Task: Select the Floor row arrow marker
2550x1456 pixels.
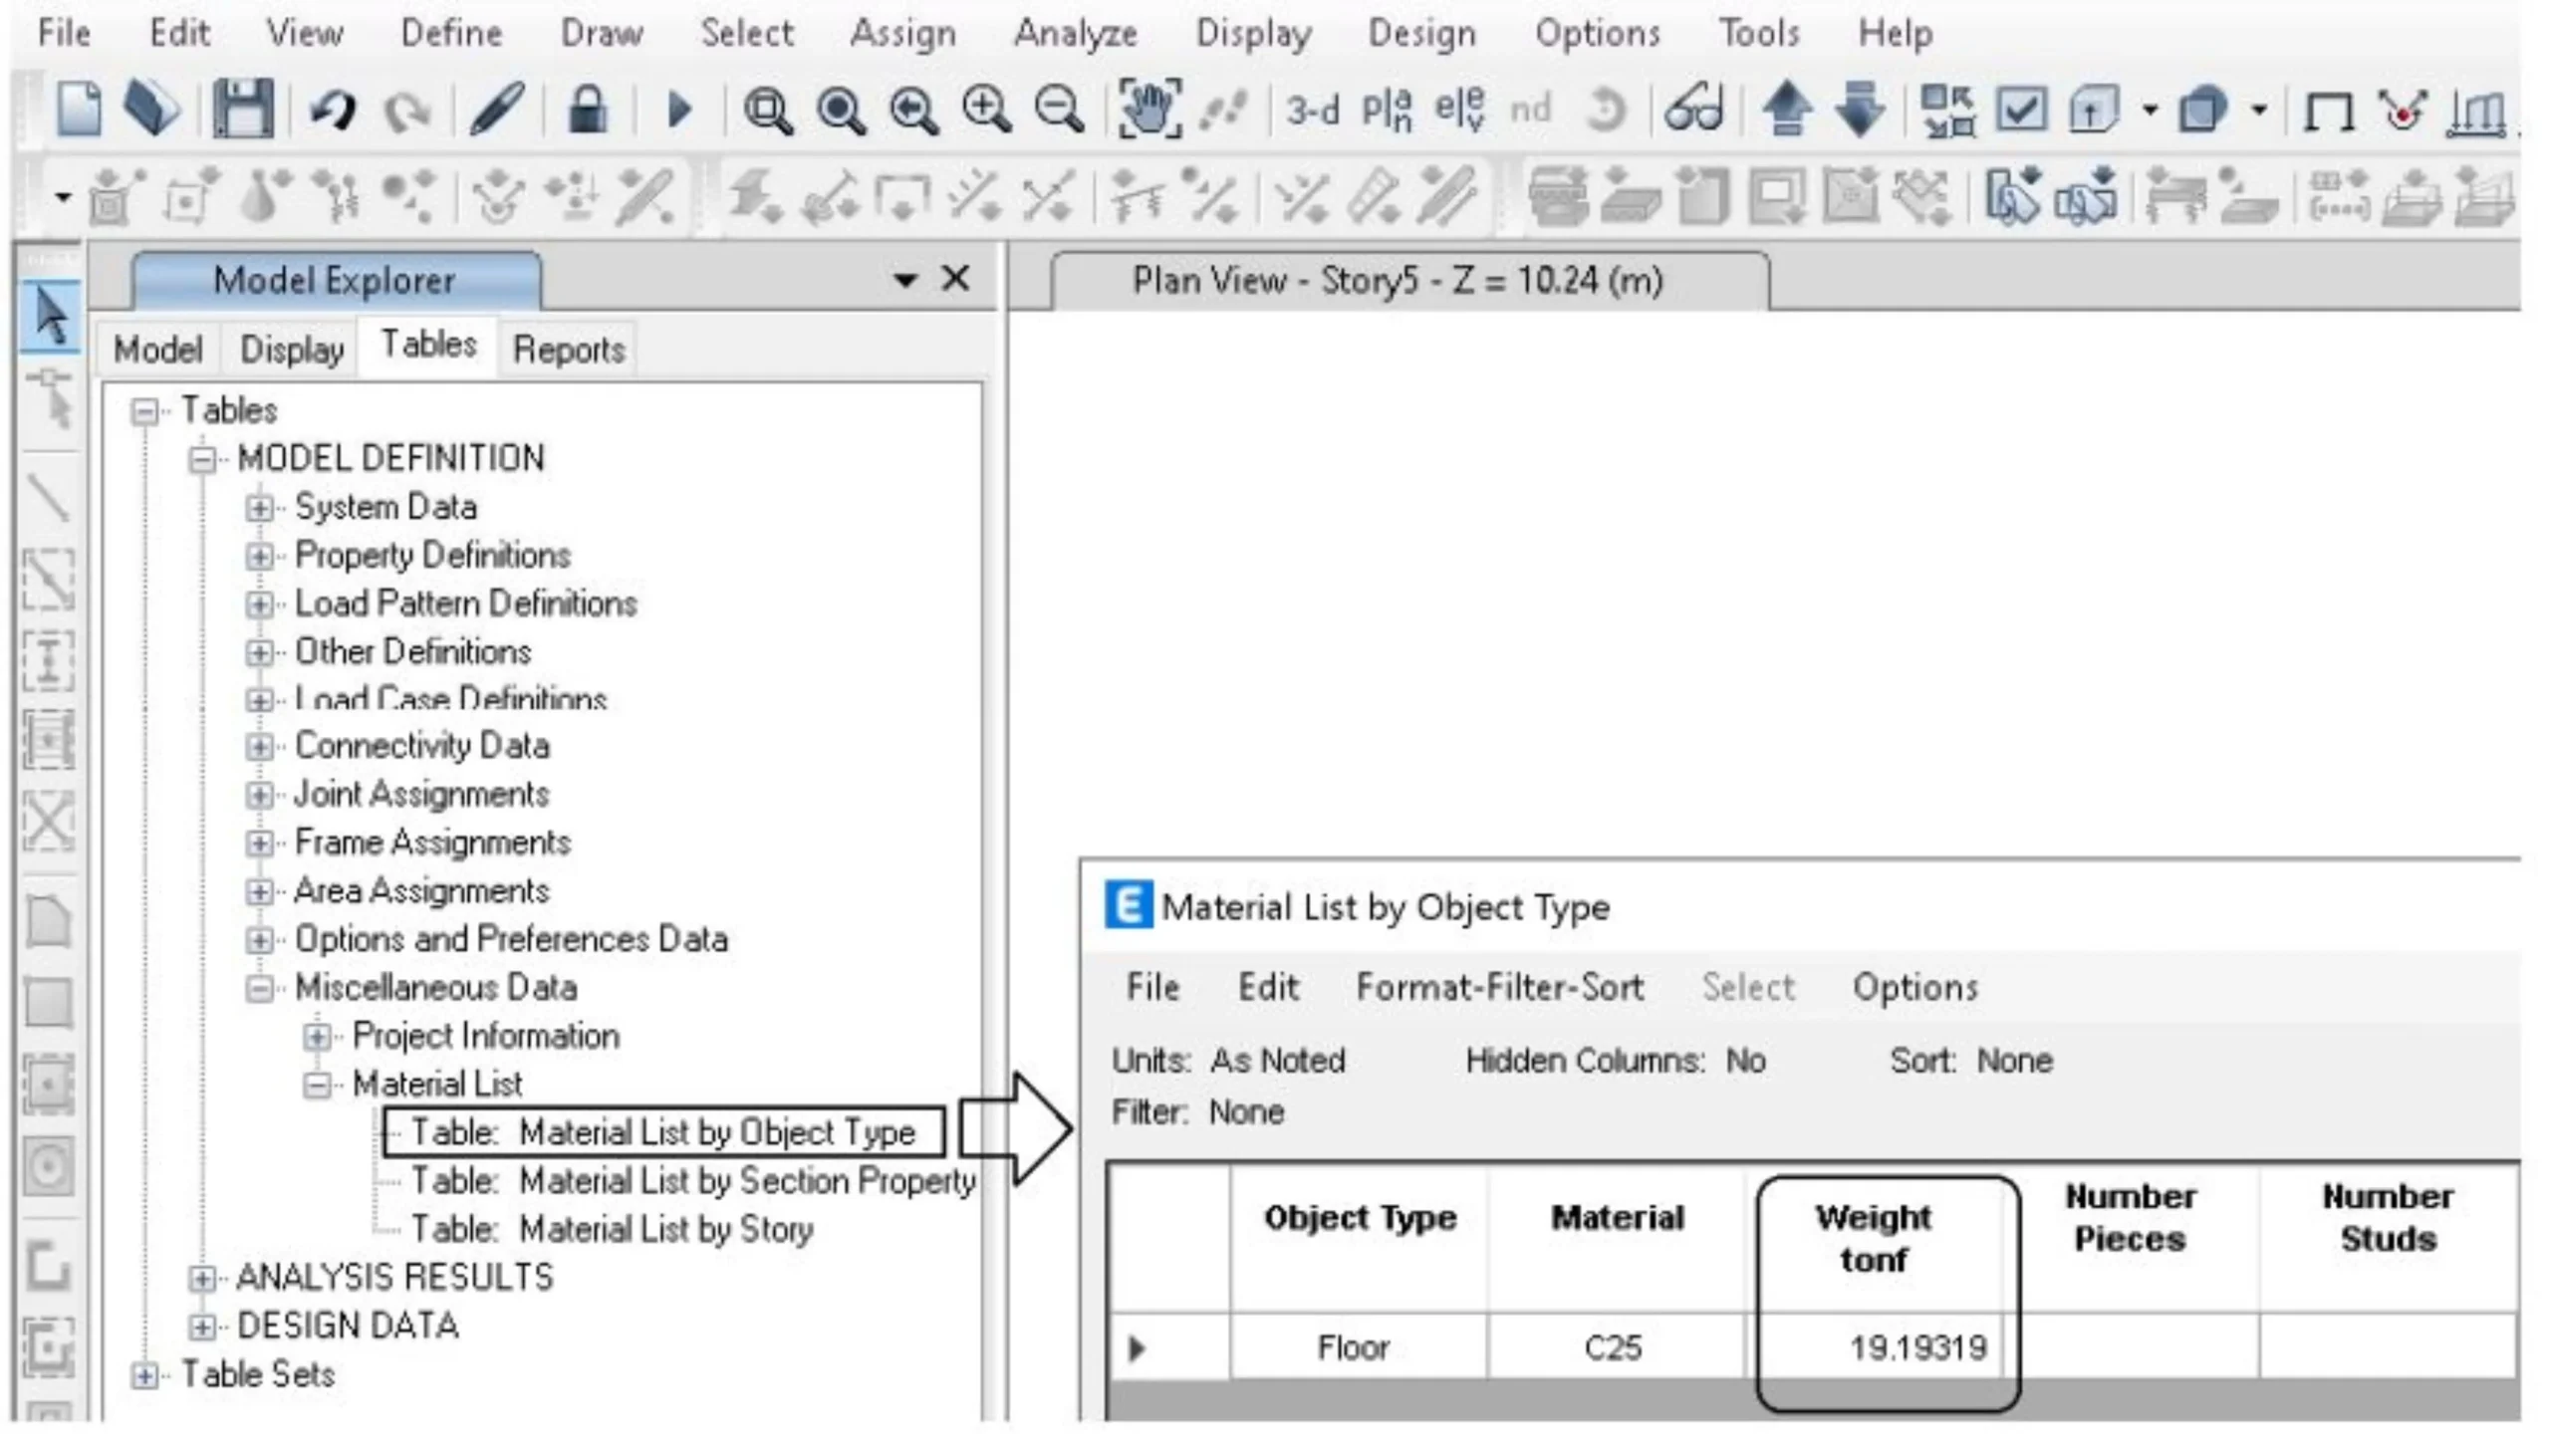Action: click(x=1136, y=1348)
